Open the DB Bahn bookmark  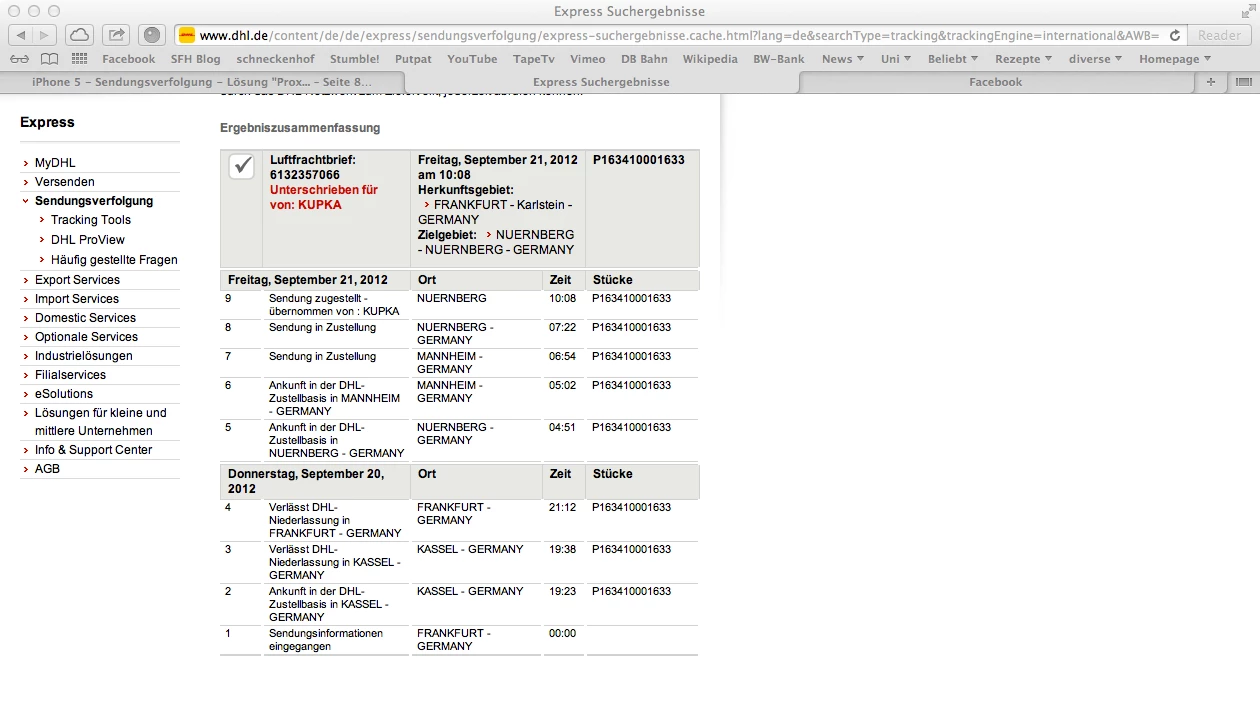click(x=644, y=59)
